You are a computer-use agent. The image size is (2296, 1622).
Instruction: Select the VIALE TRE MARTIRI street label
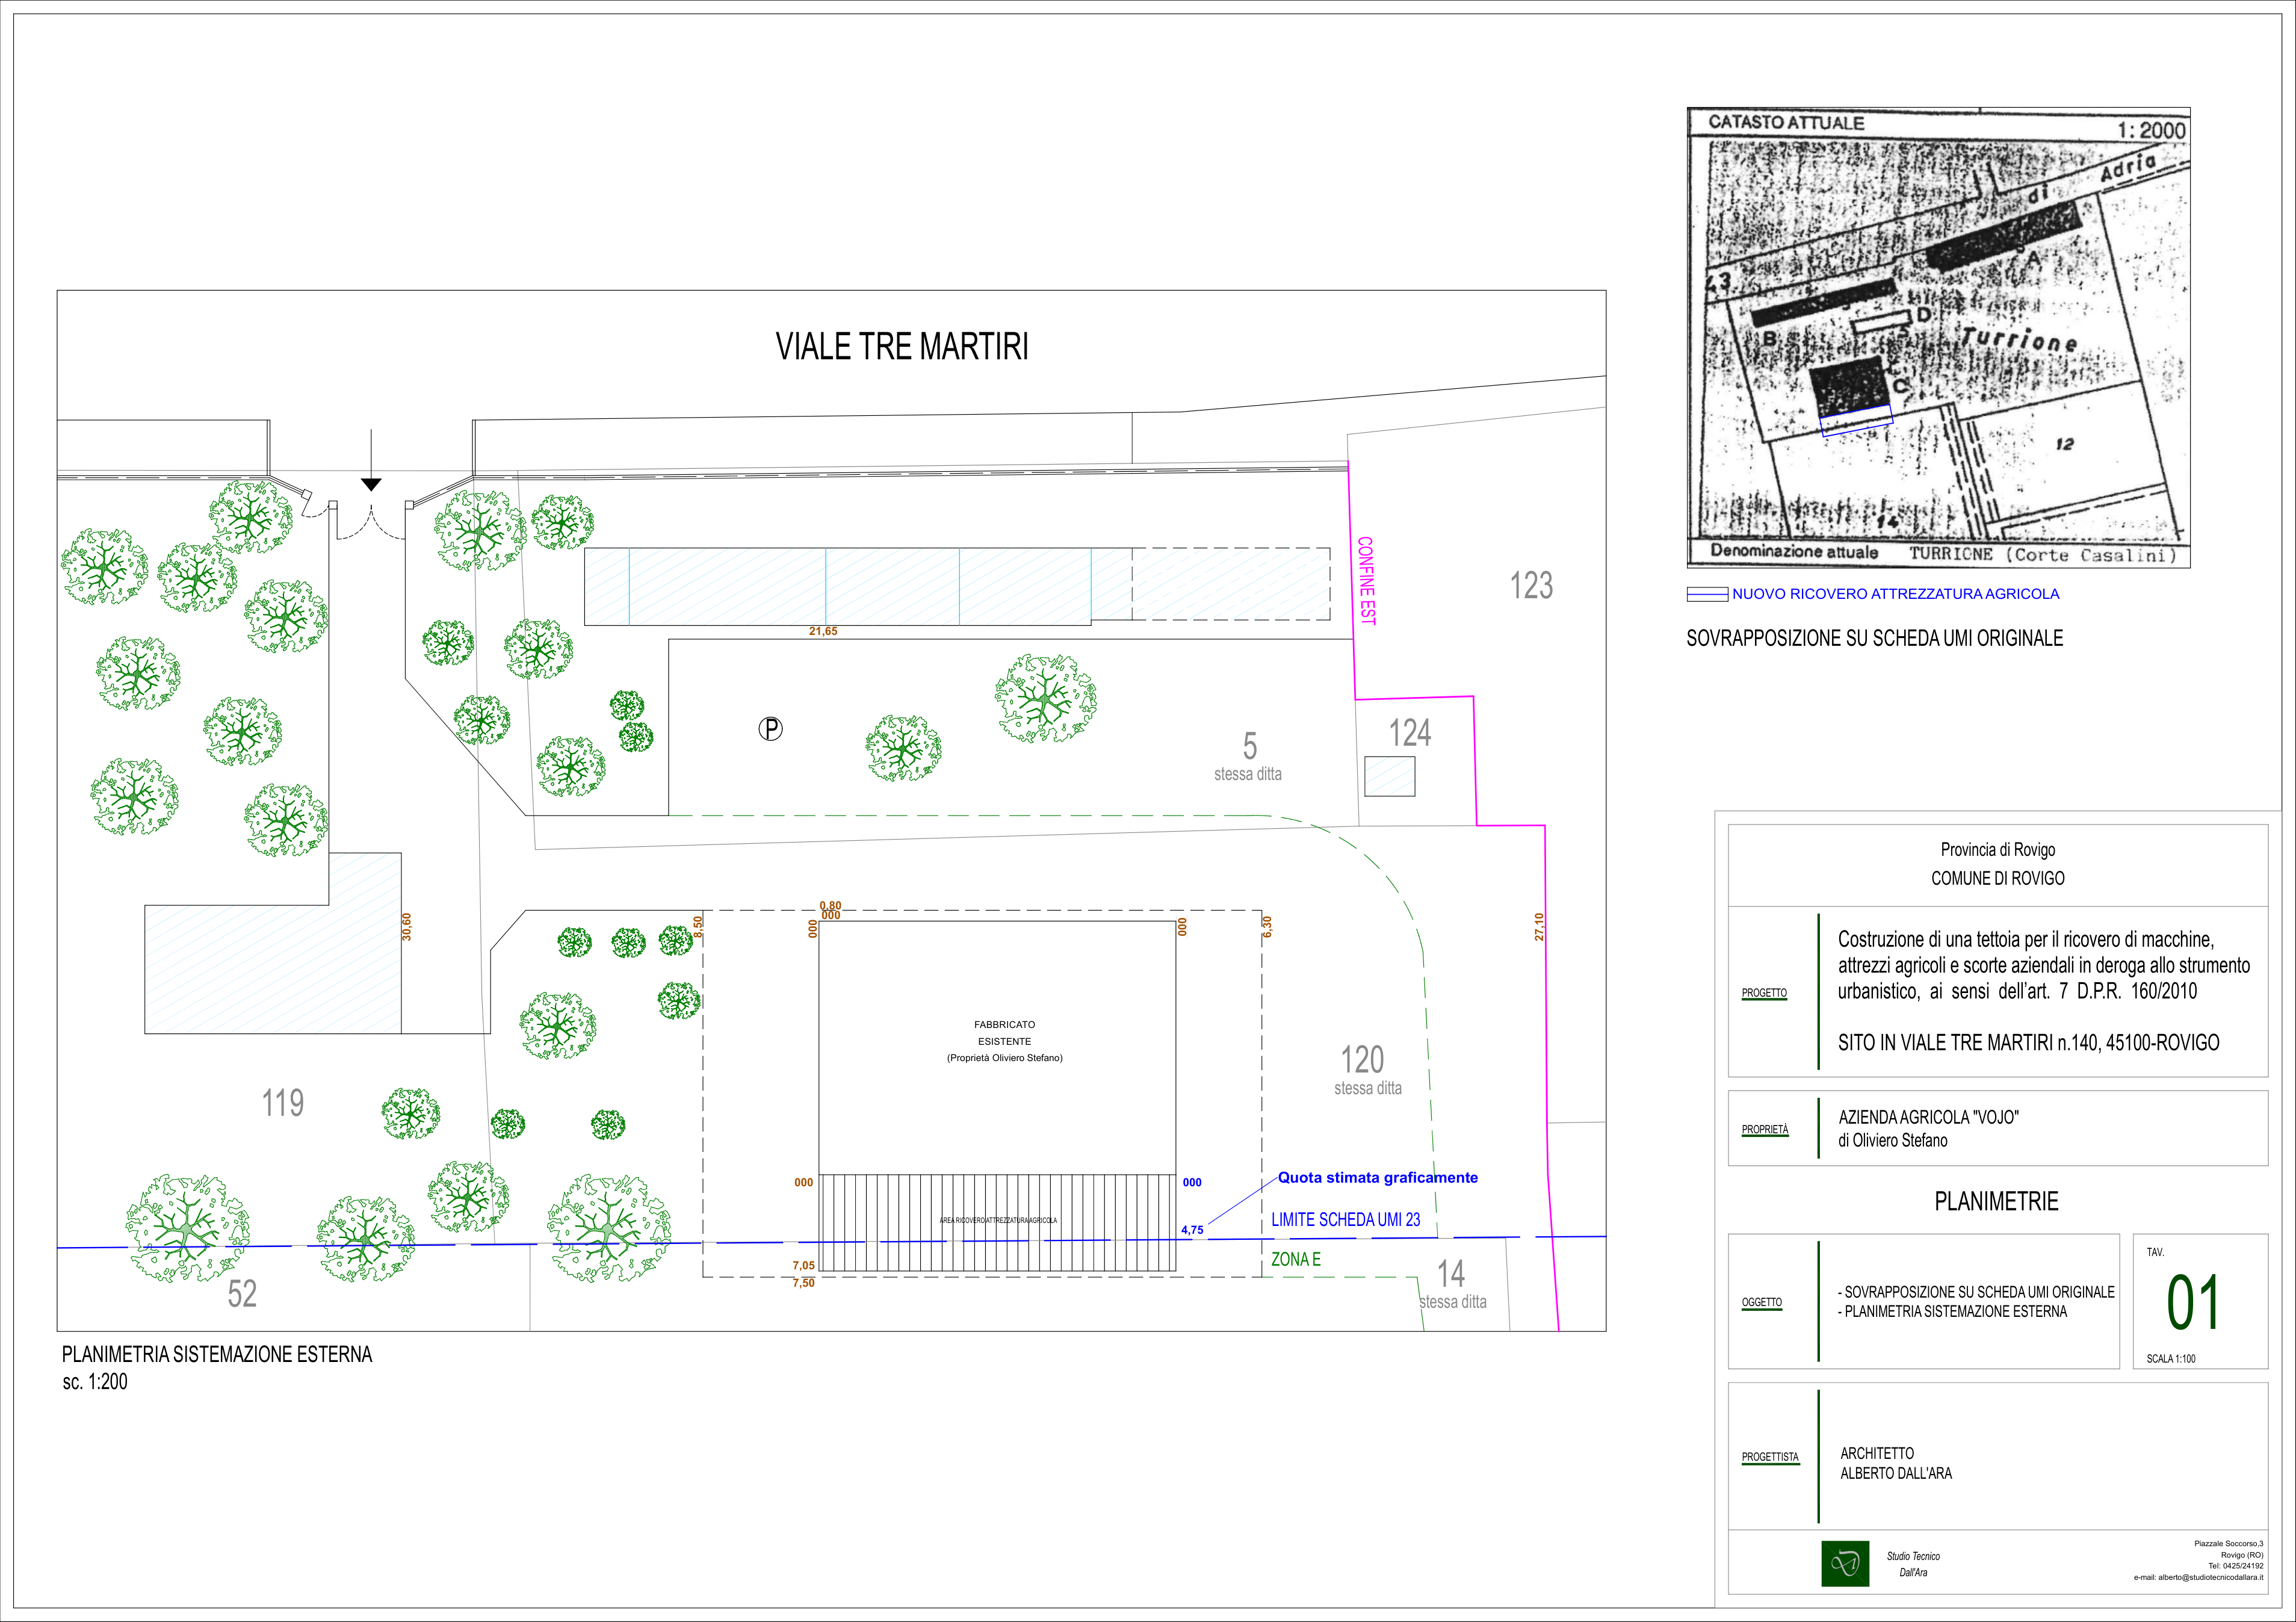(902, 347)
